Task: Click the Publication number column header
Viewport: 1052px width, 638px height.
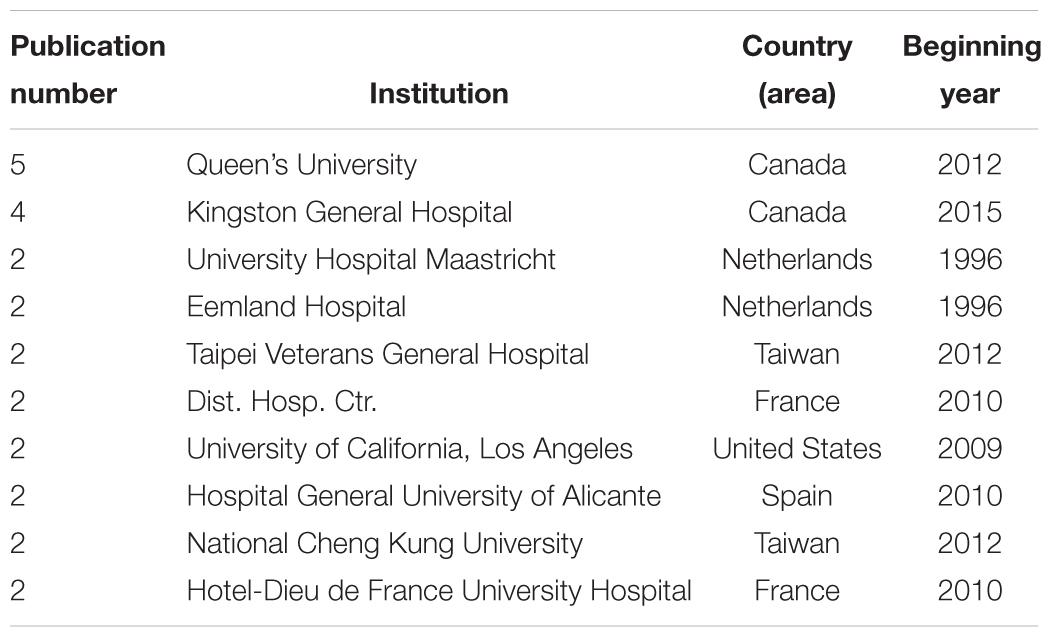Action: (x=88, y=70)
